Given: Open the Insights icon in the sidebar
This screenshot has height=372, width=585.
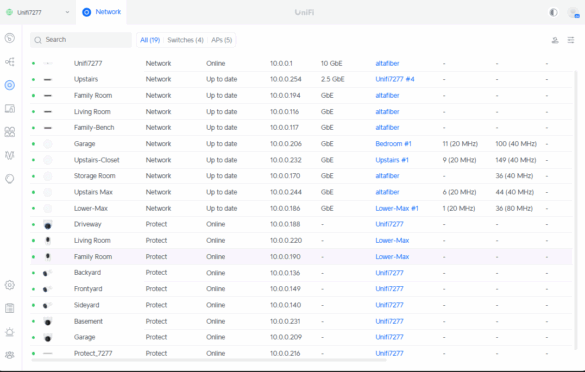Looking at the screenshot, I should coord(10,155).
